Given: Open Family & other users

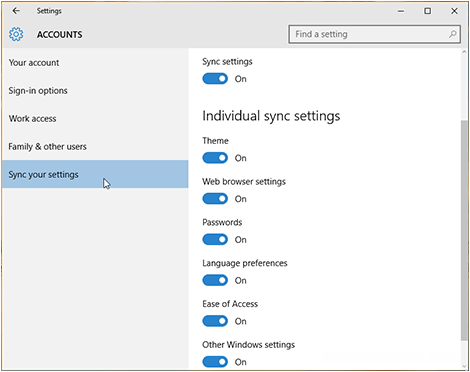Looking at the screenshot, I should point(95,147).
